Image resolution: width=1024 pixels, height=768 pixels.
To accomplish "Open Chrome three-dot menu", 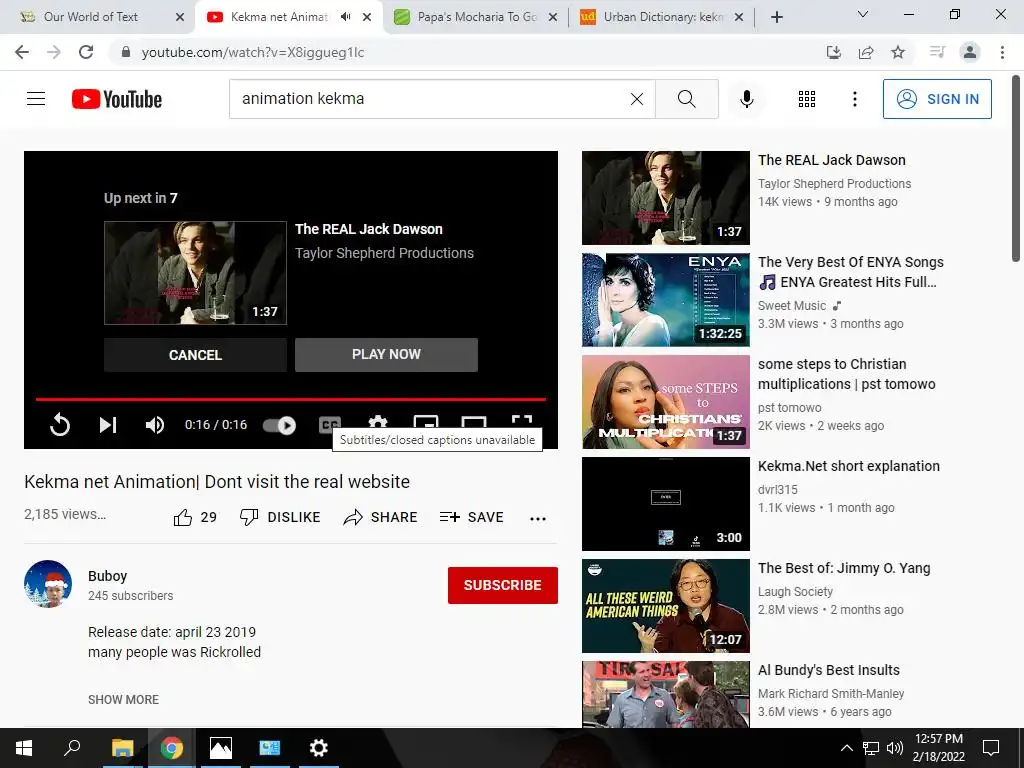I will (x=1002, y=52).
